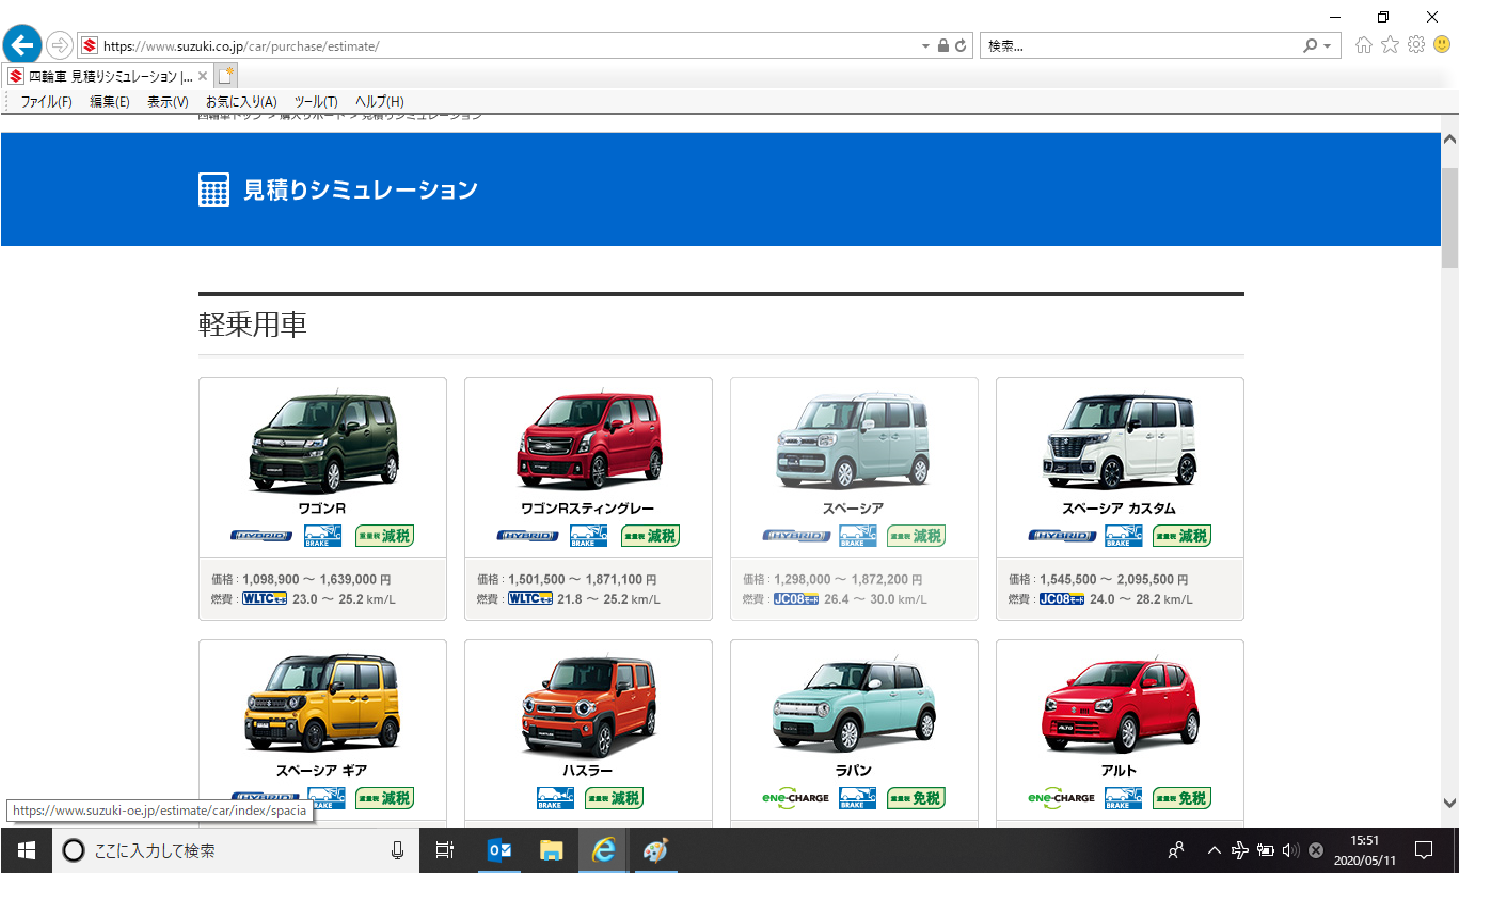Image resolution: width=1496 pixels, height=908 pixels.
Task: Click the smiley feedback icon
Action: [1442, 44]
